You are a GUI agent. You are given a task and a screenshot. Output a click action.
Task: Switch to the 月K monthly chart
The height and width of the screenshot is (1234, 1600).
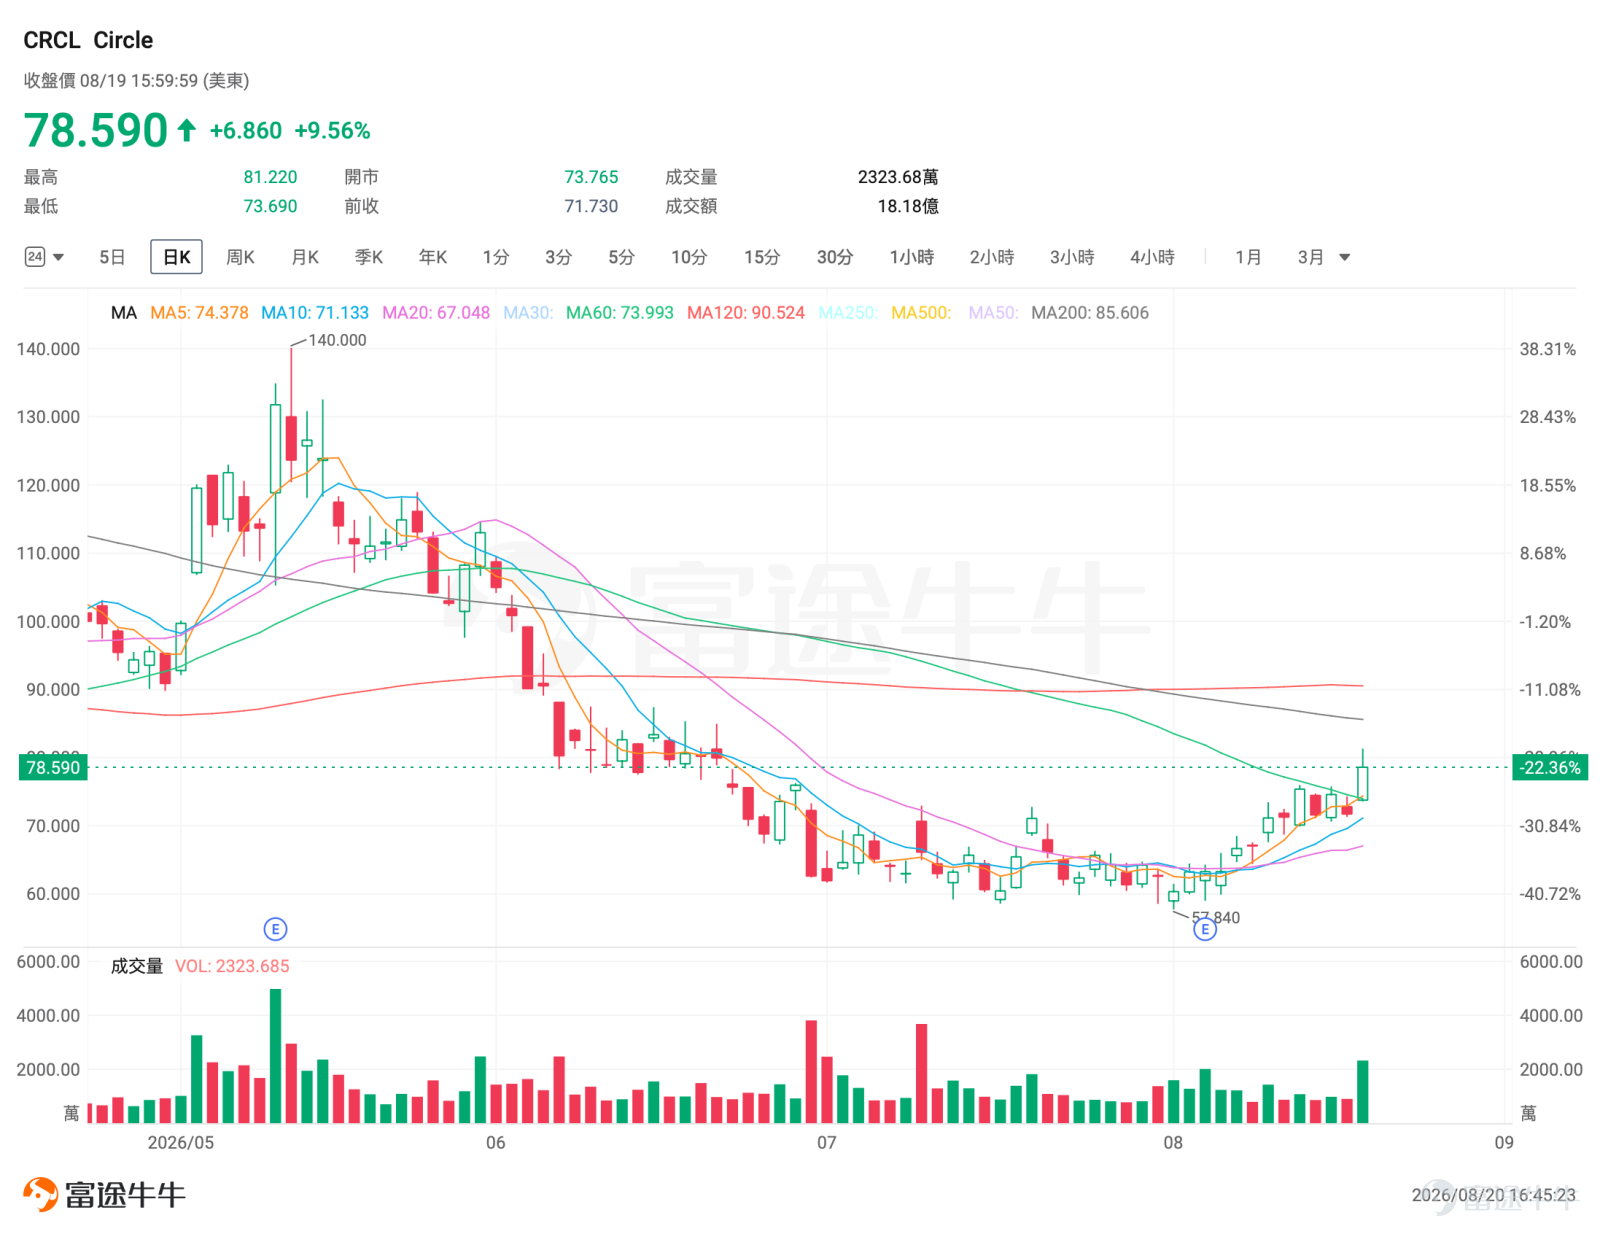coord(305,257)
